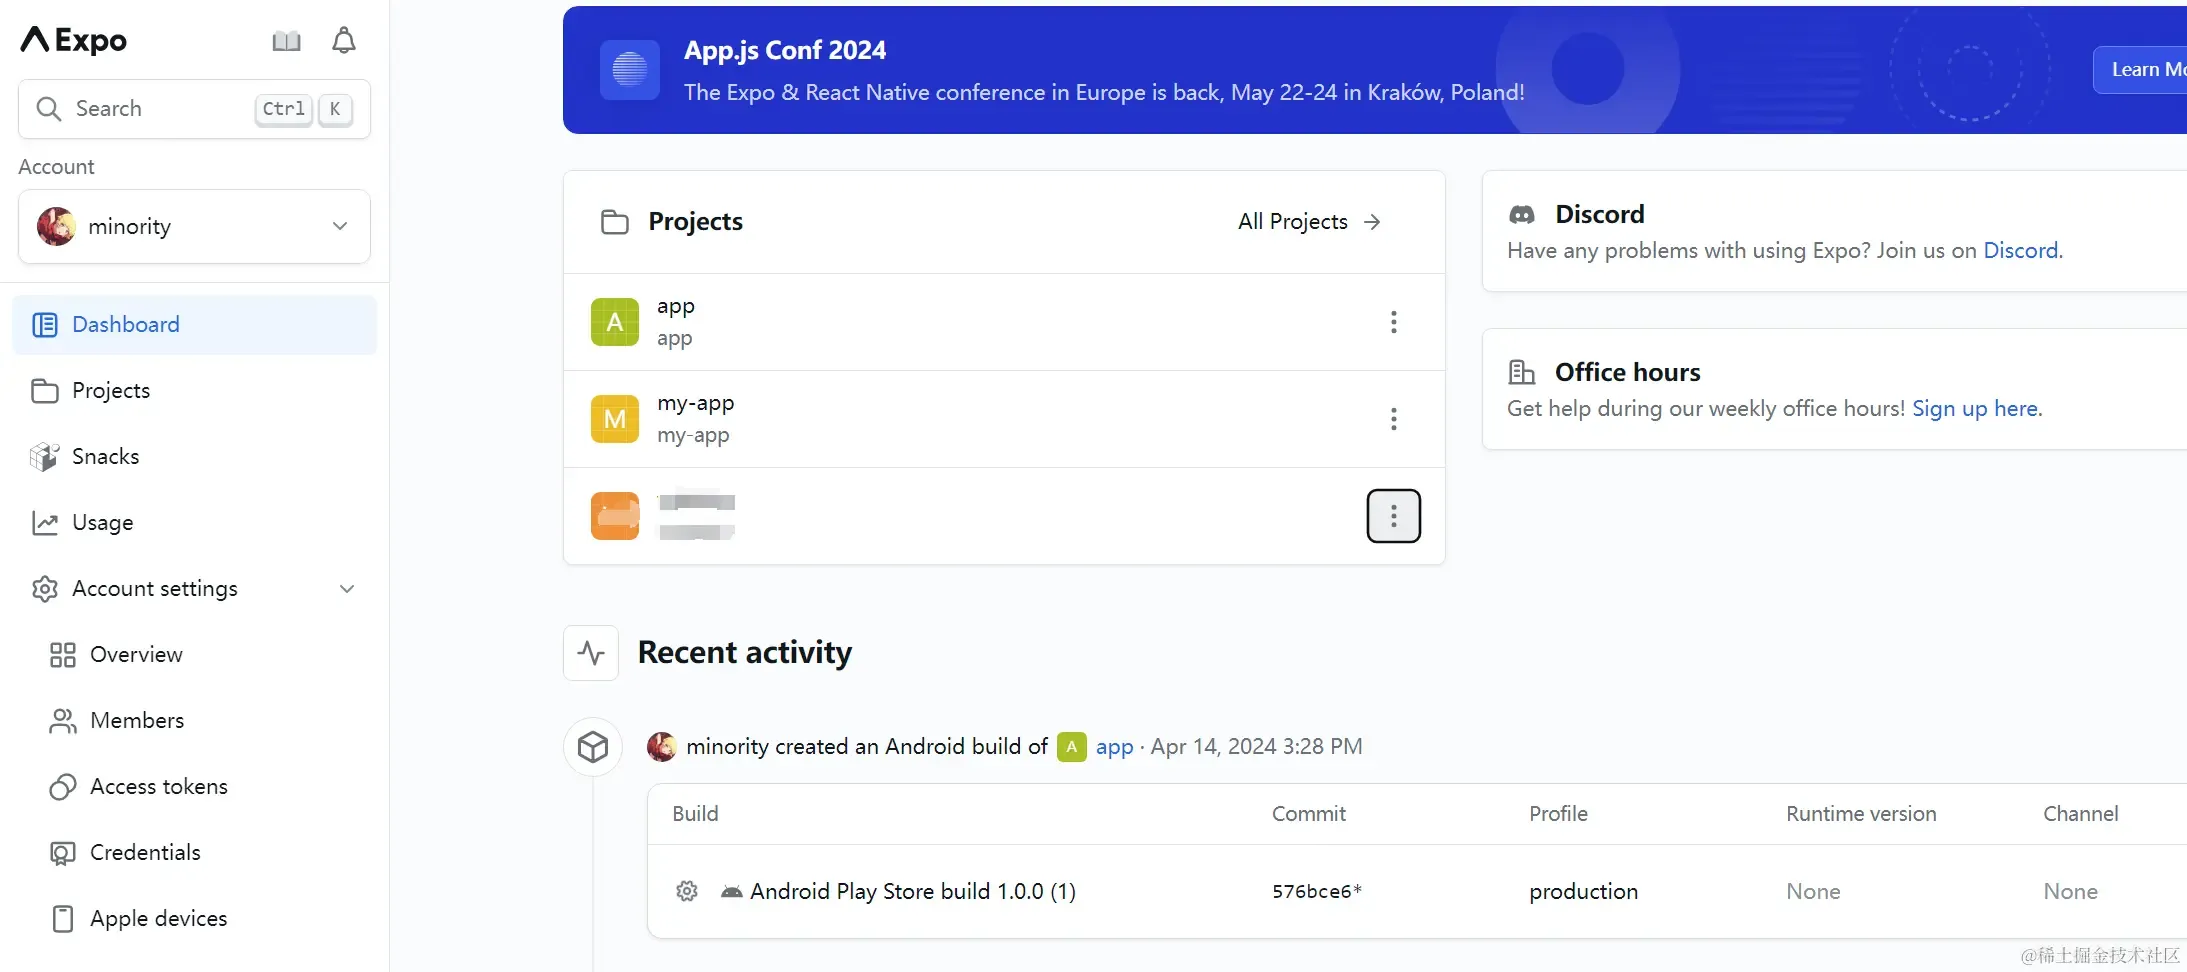Click the Apple devices phone icon
2187x972 pixels.
[63, 919]
